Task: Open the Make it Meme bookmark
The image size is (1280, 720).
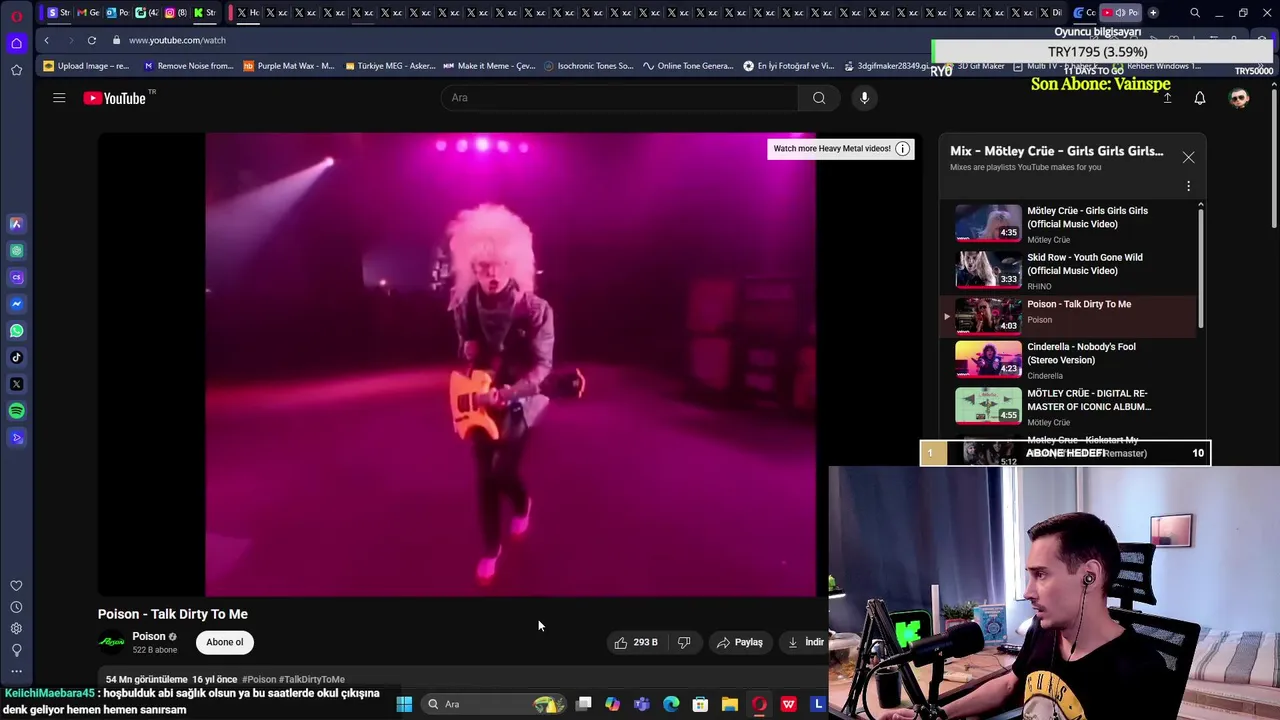Action: point(490,66)
